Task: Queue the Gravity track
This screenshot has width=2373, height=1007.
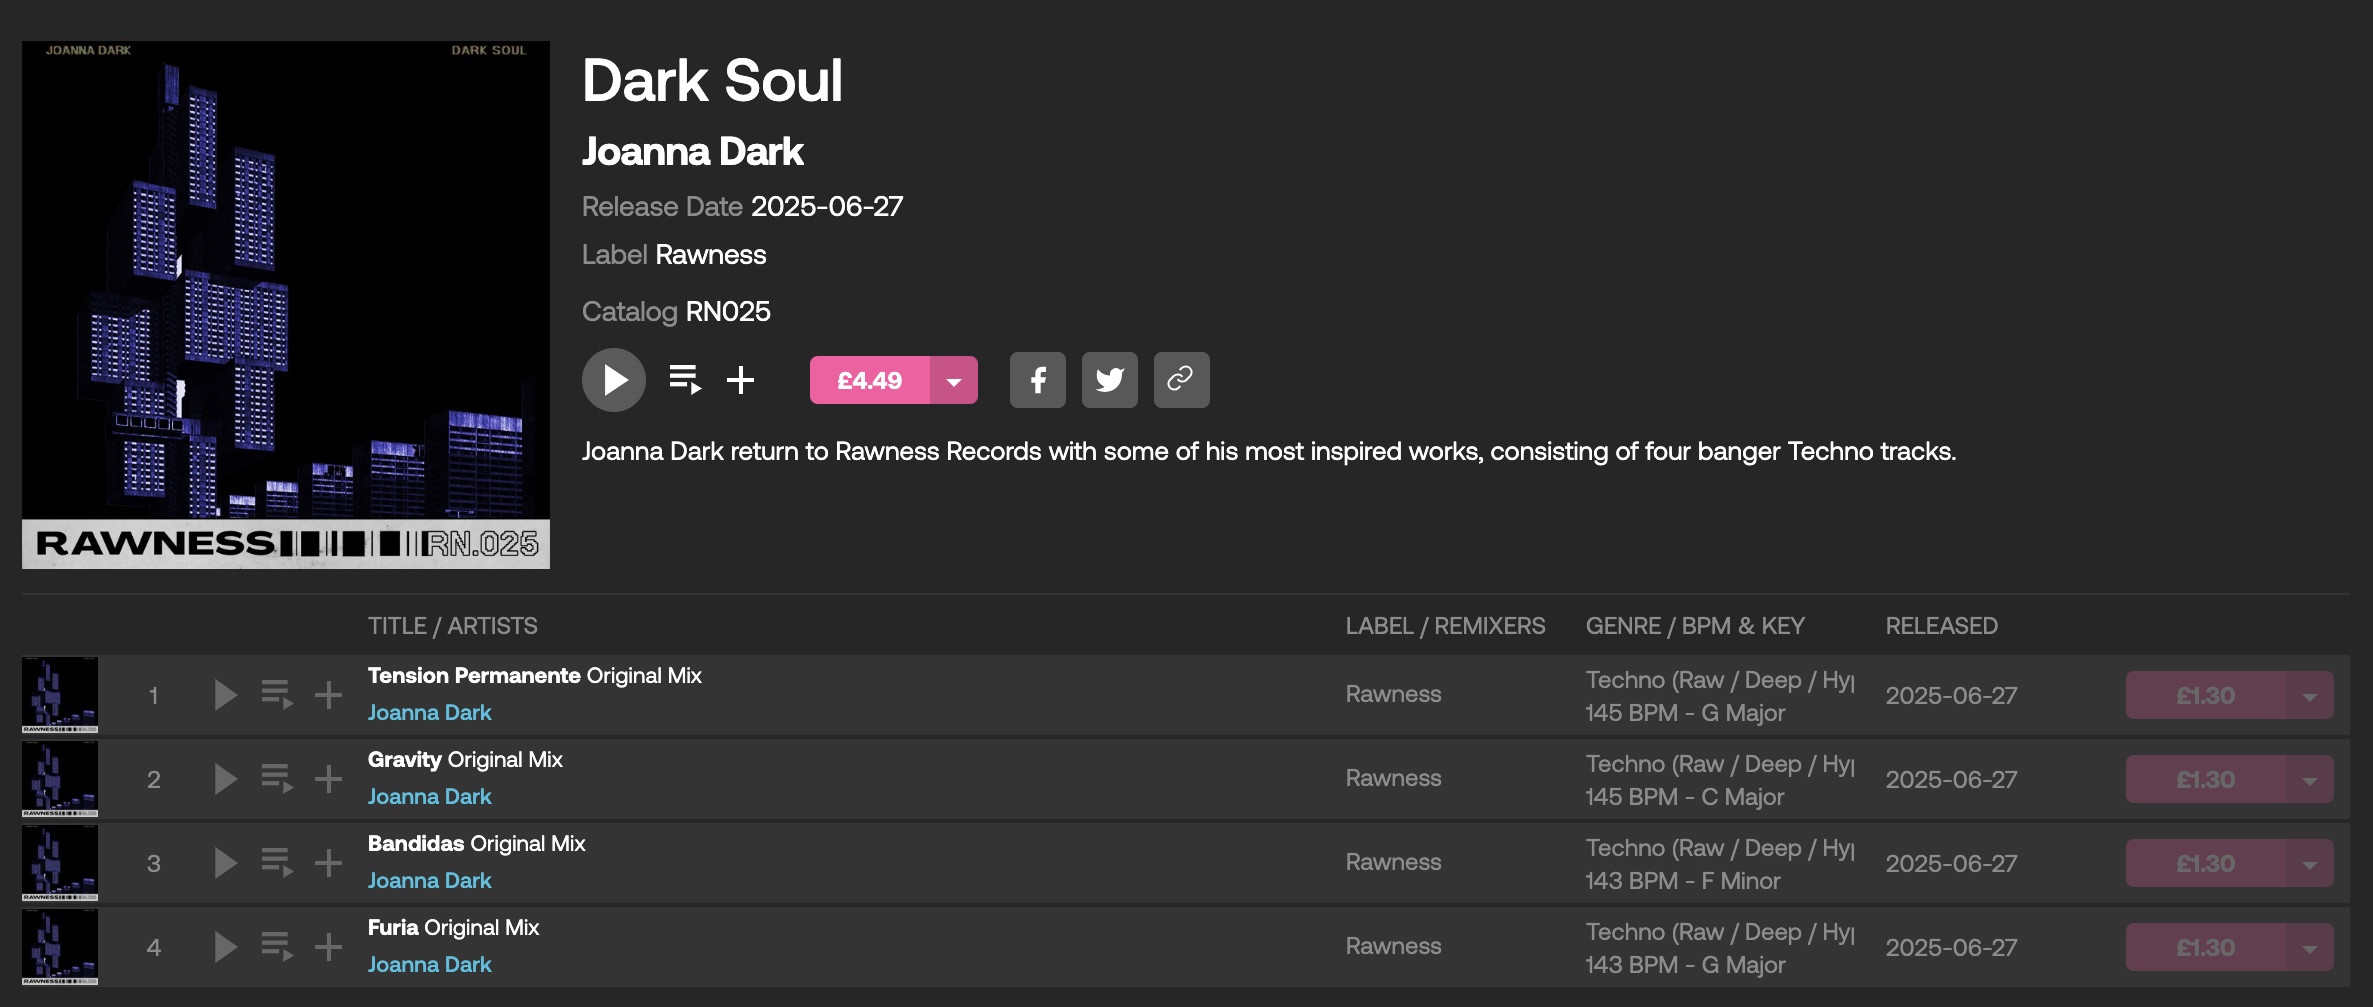Action: coord(277,779)
